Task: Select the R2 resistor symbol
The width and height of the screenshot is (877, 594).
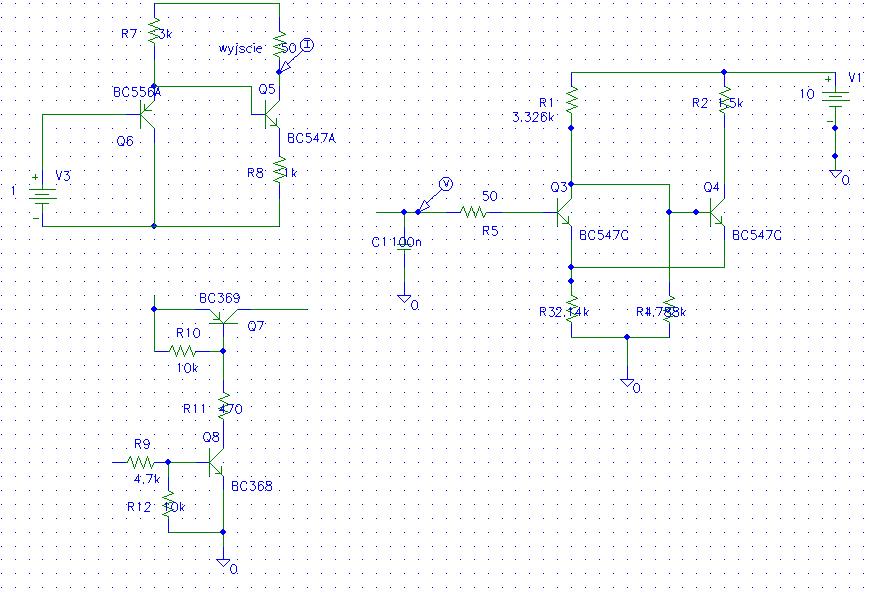Action: coord(724,101)
